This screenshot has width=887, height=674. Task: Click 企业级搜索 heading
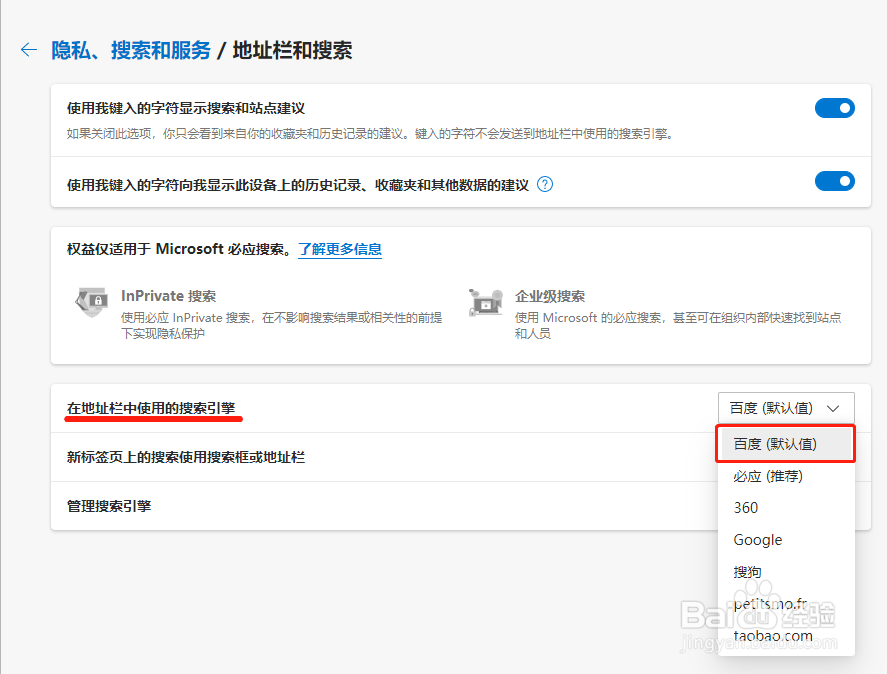(550, 296)
